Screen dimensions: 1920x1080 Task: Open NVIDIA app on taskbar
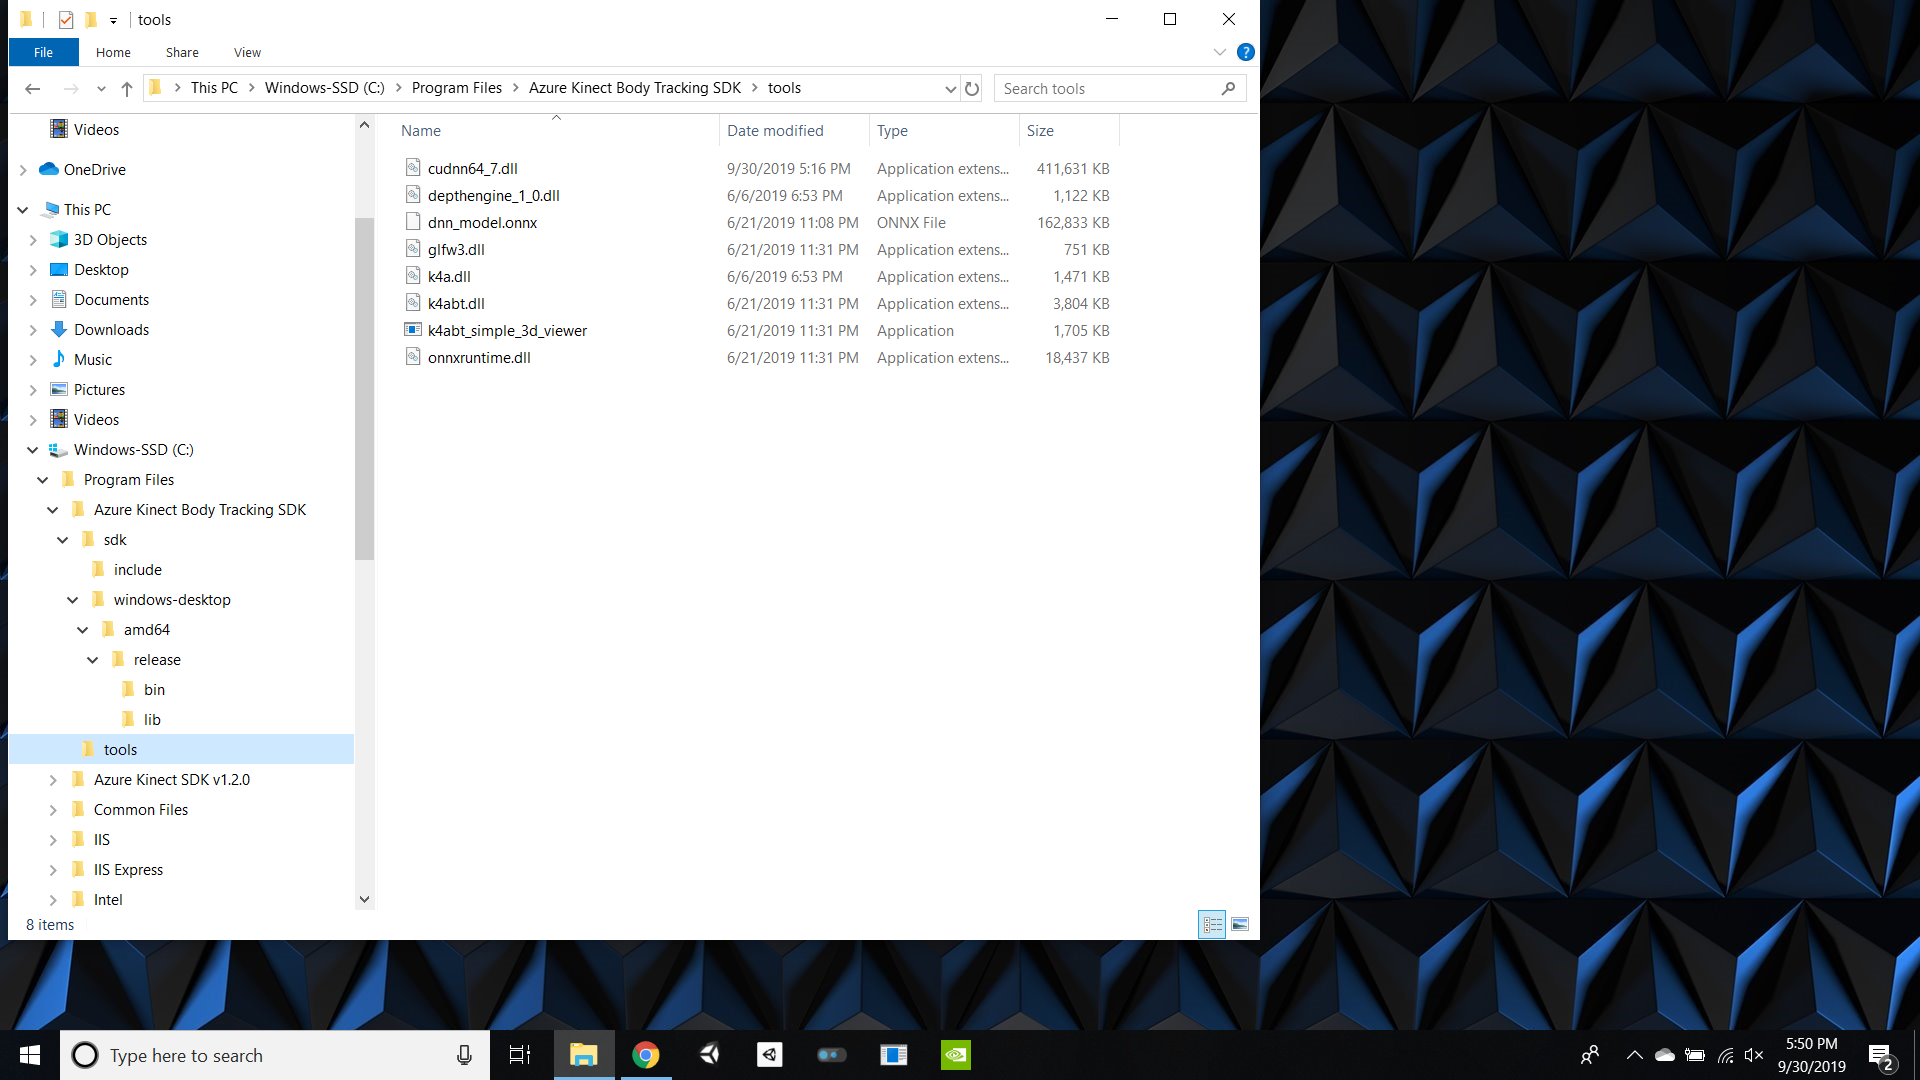click(956, 1055)
